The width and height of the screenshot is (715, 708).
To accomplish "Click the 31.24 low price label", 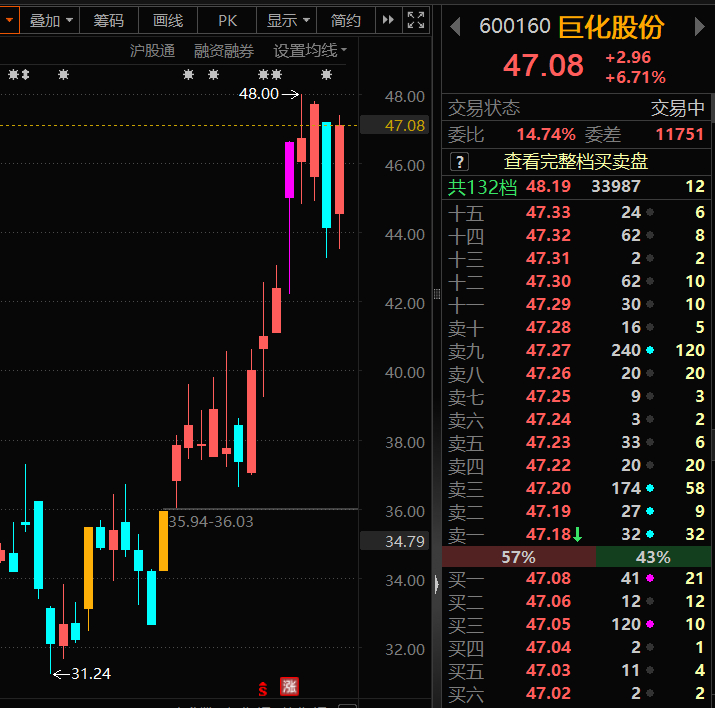I will 91,673.
